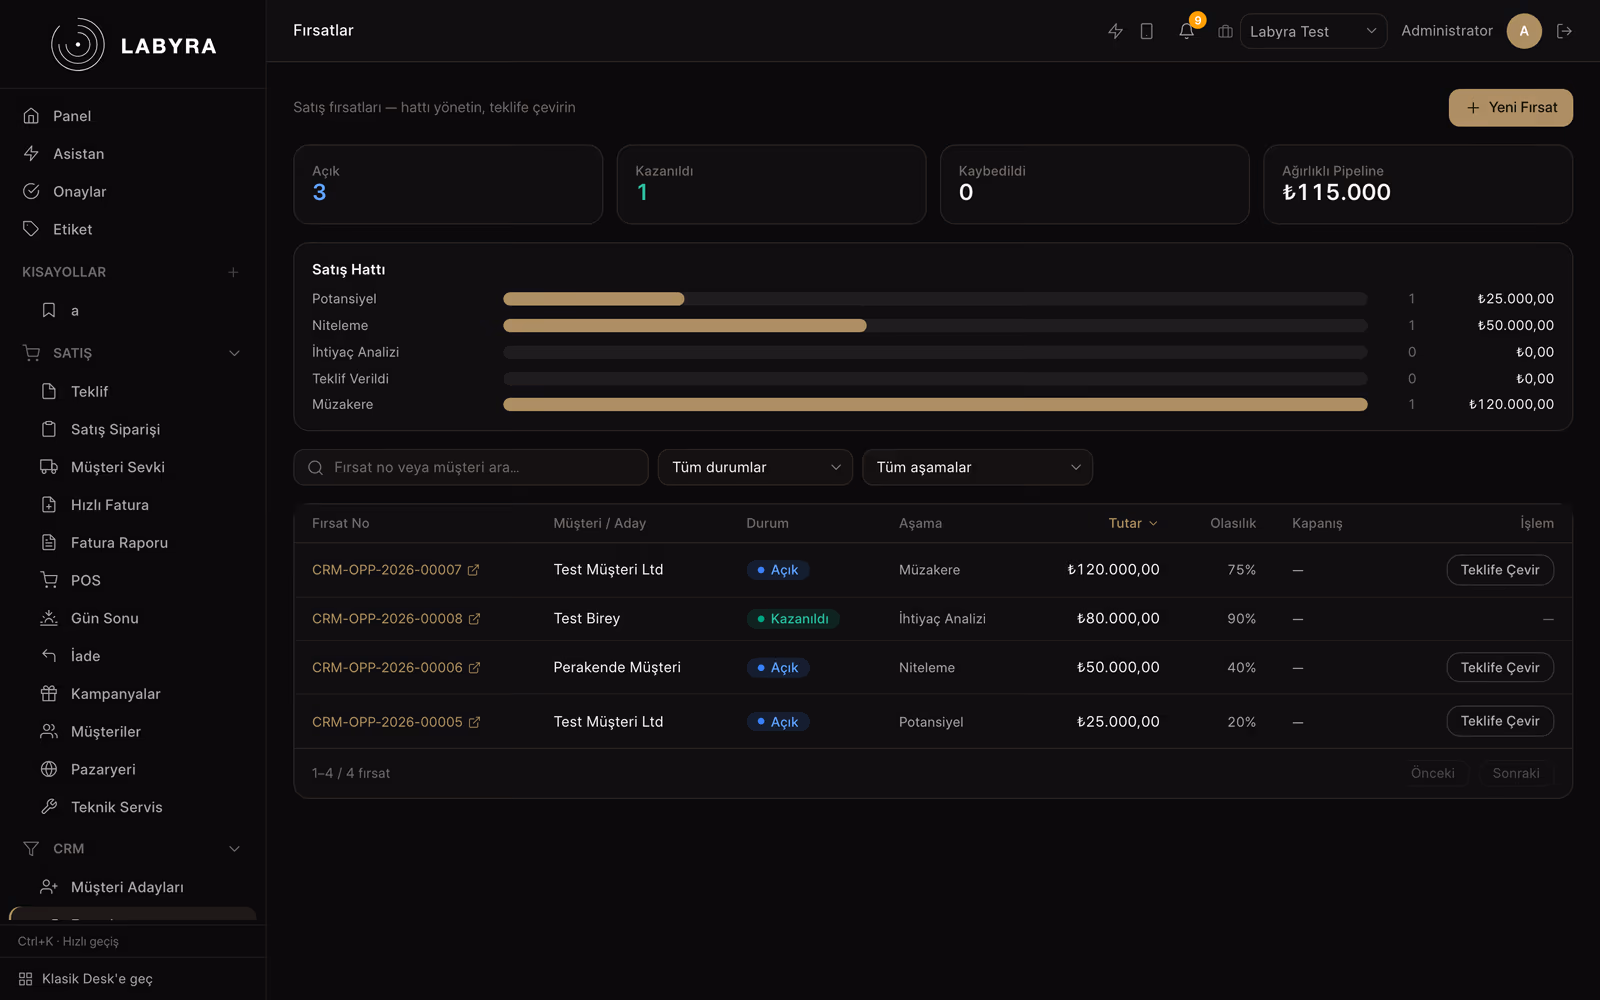Open Fatura Raporu icon
This screenshot has width=1600, height=1000.
click(49, 542)
